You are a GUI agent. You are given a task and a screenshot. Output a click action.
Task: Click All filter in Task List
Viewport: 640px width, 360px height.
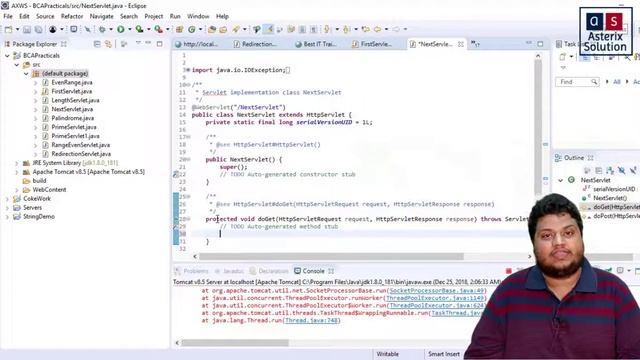click(x=617, y=82)
